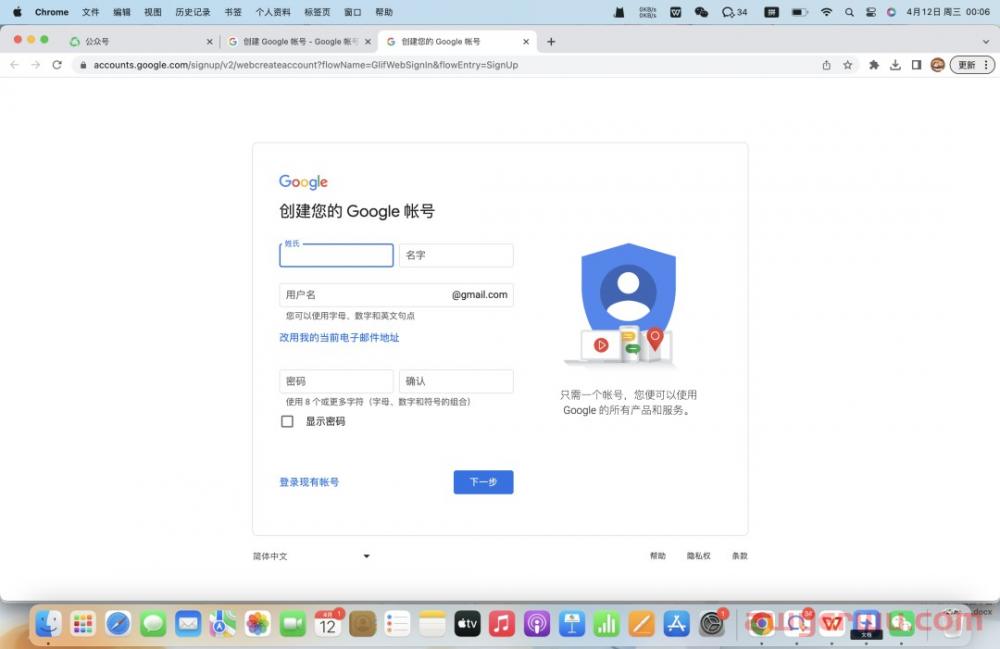Open a new tab with plus icon
This screenshot has height=649, width=1000.
click(x=551, y=41)
